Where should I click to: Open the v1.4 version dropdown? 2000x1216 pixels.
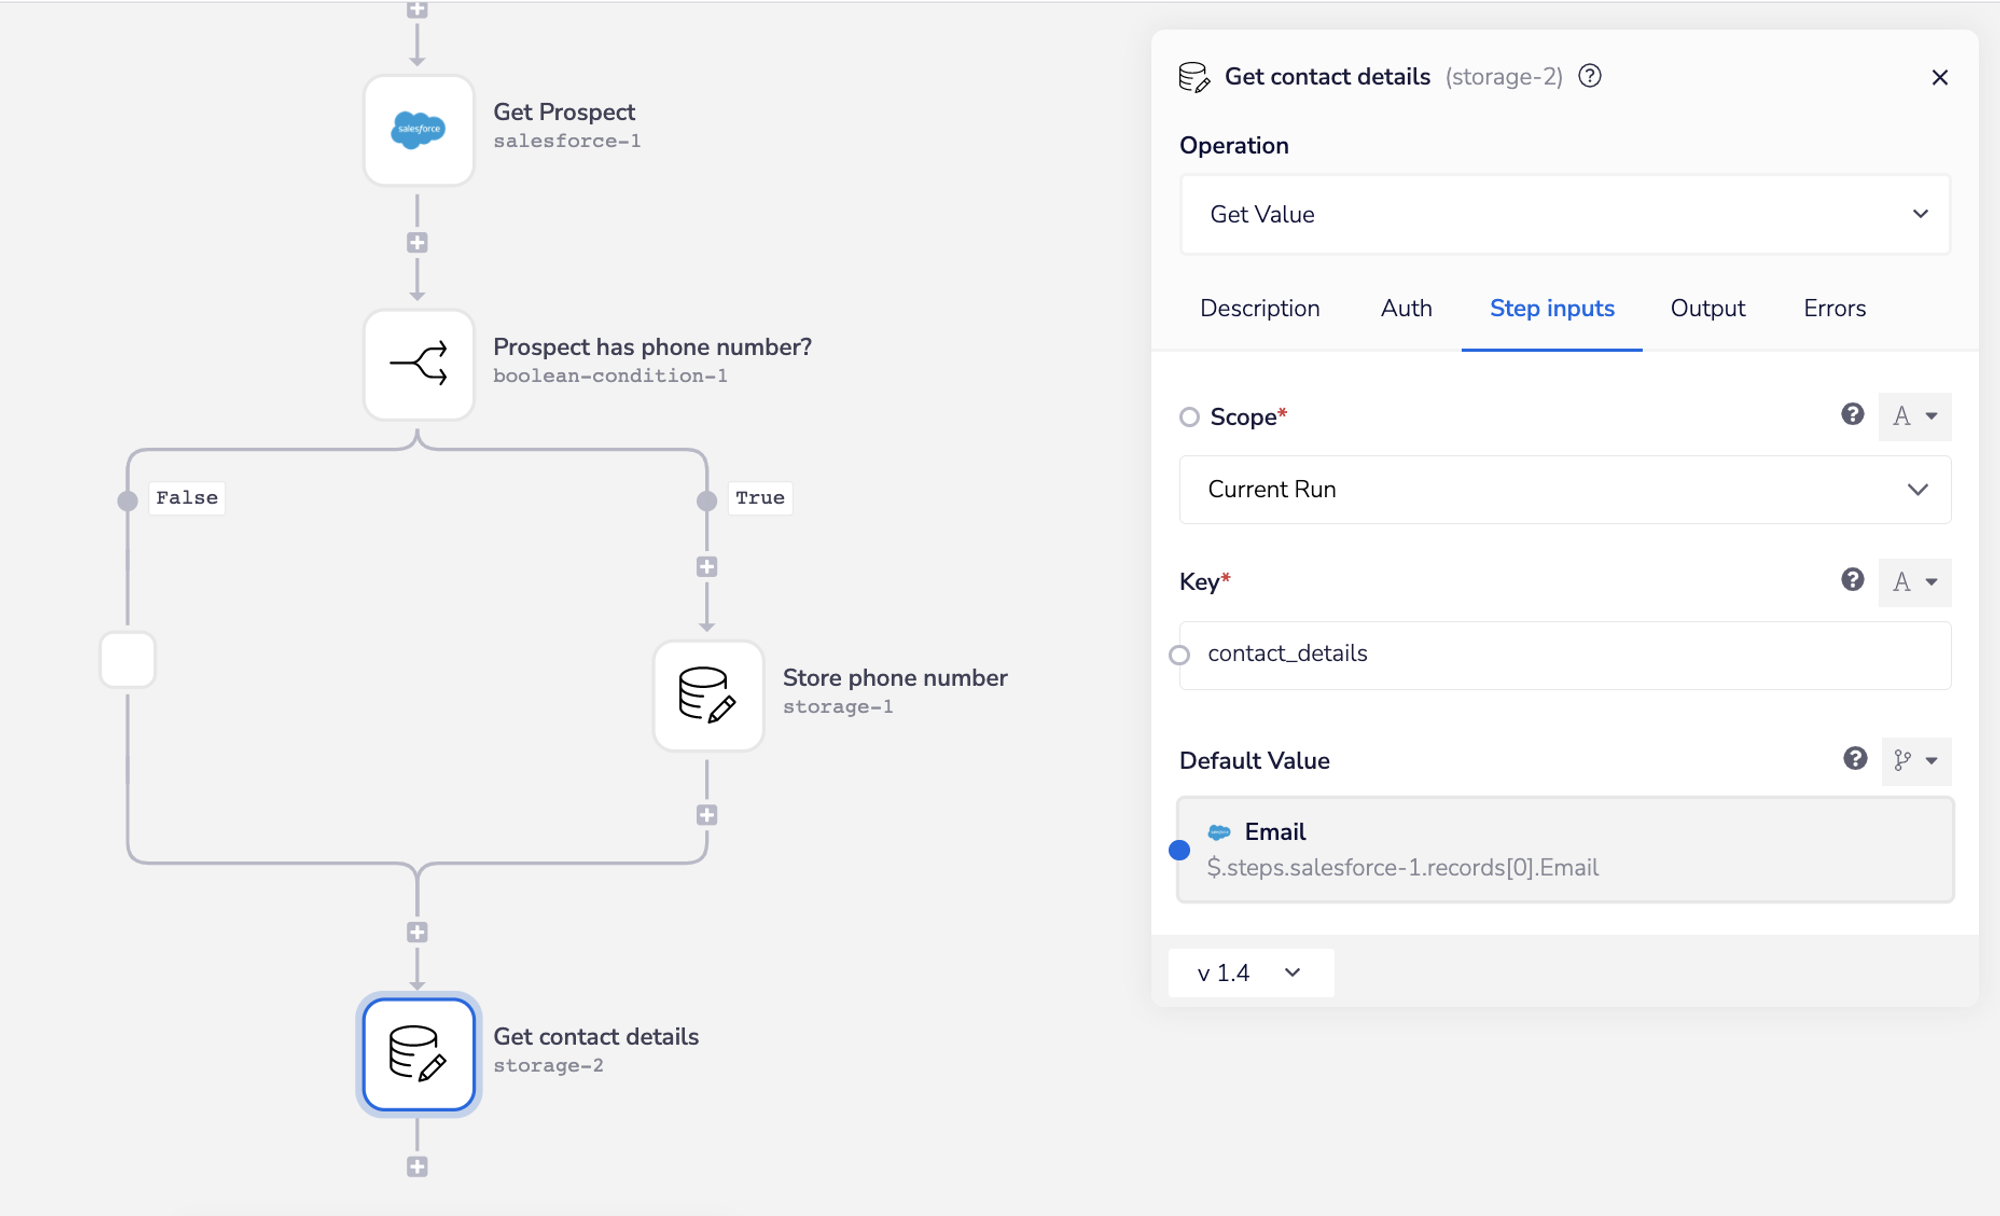click(1250, 972)
